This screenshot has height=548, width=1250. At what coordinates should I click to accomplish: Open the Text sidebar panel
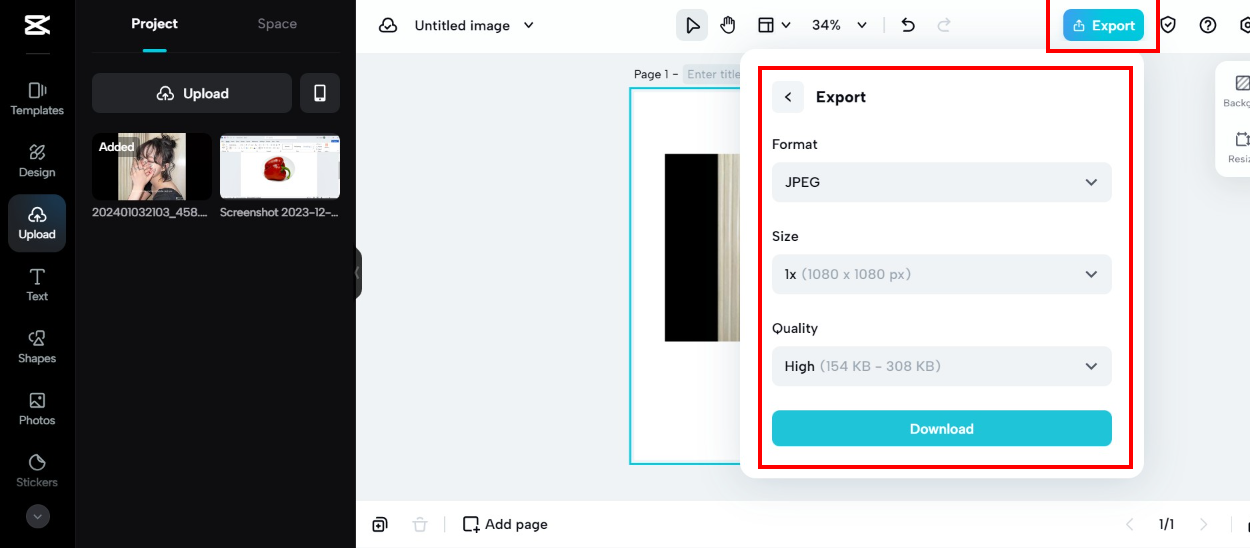coord(37,285)
